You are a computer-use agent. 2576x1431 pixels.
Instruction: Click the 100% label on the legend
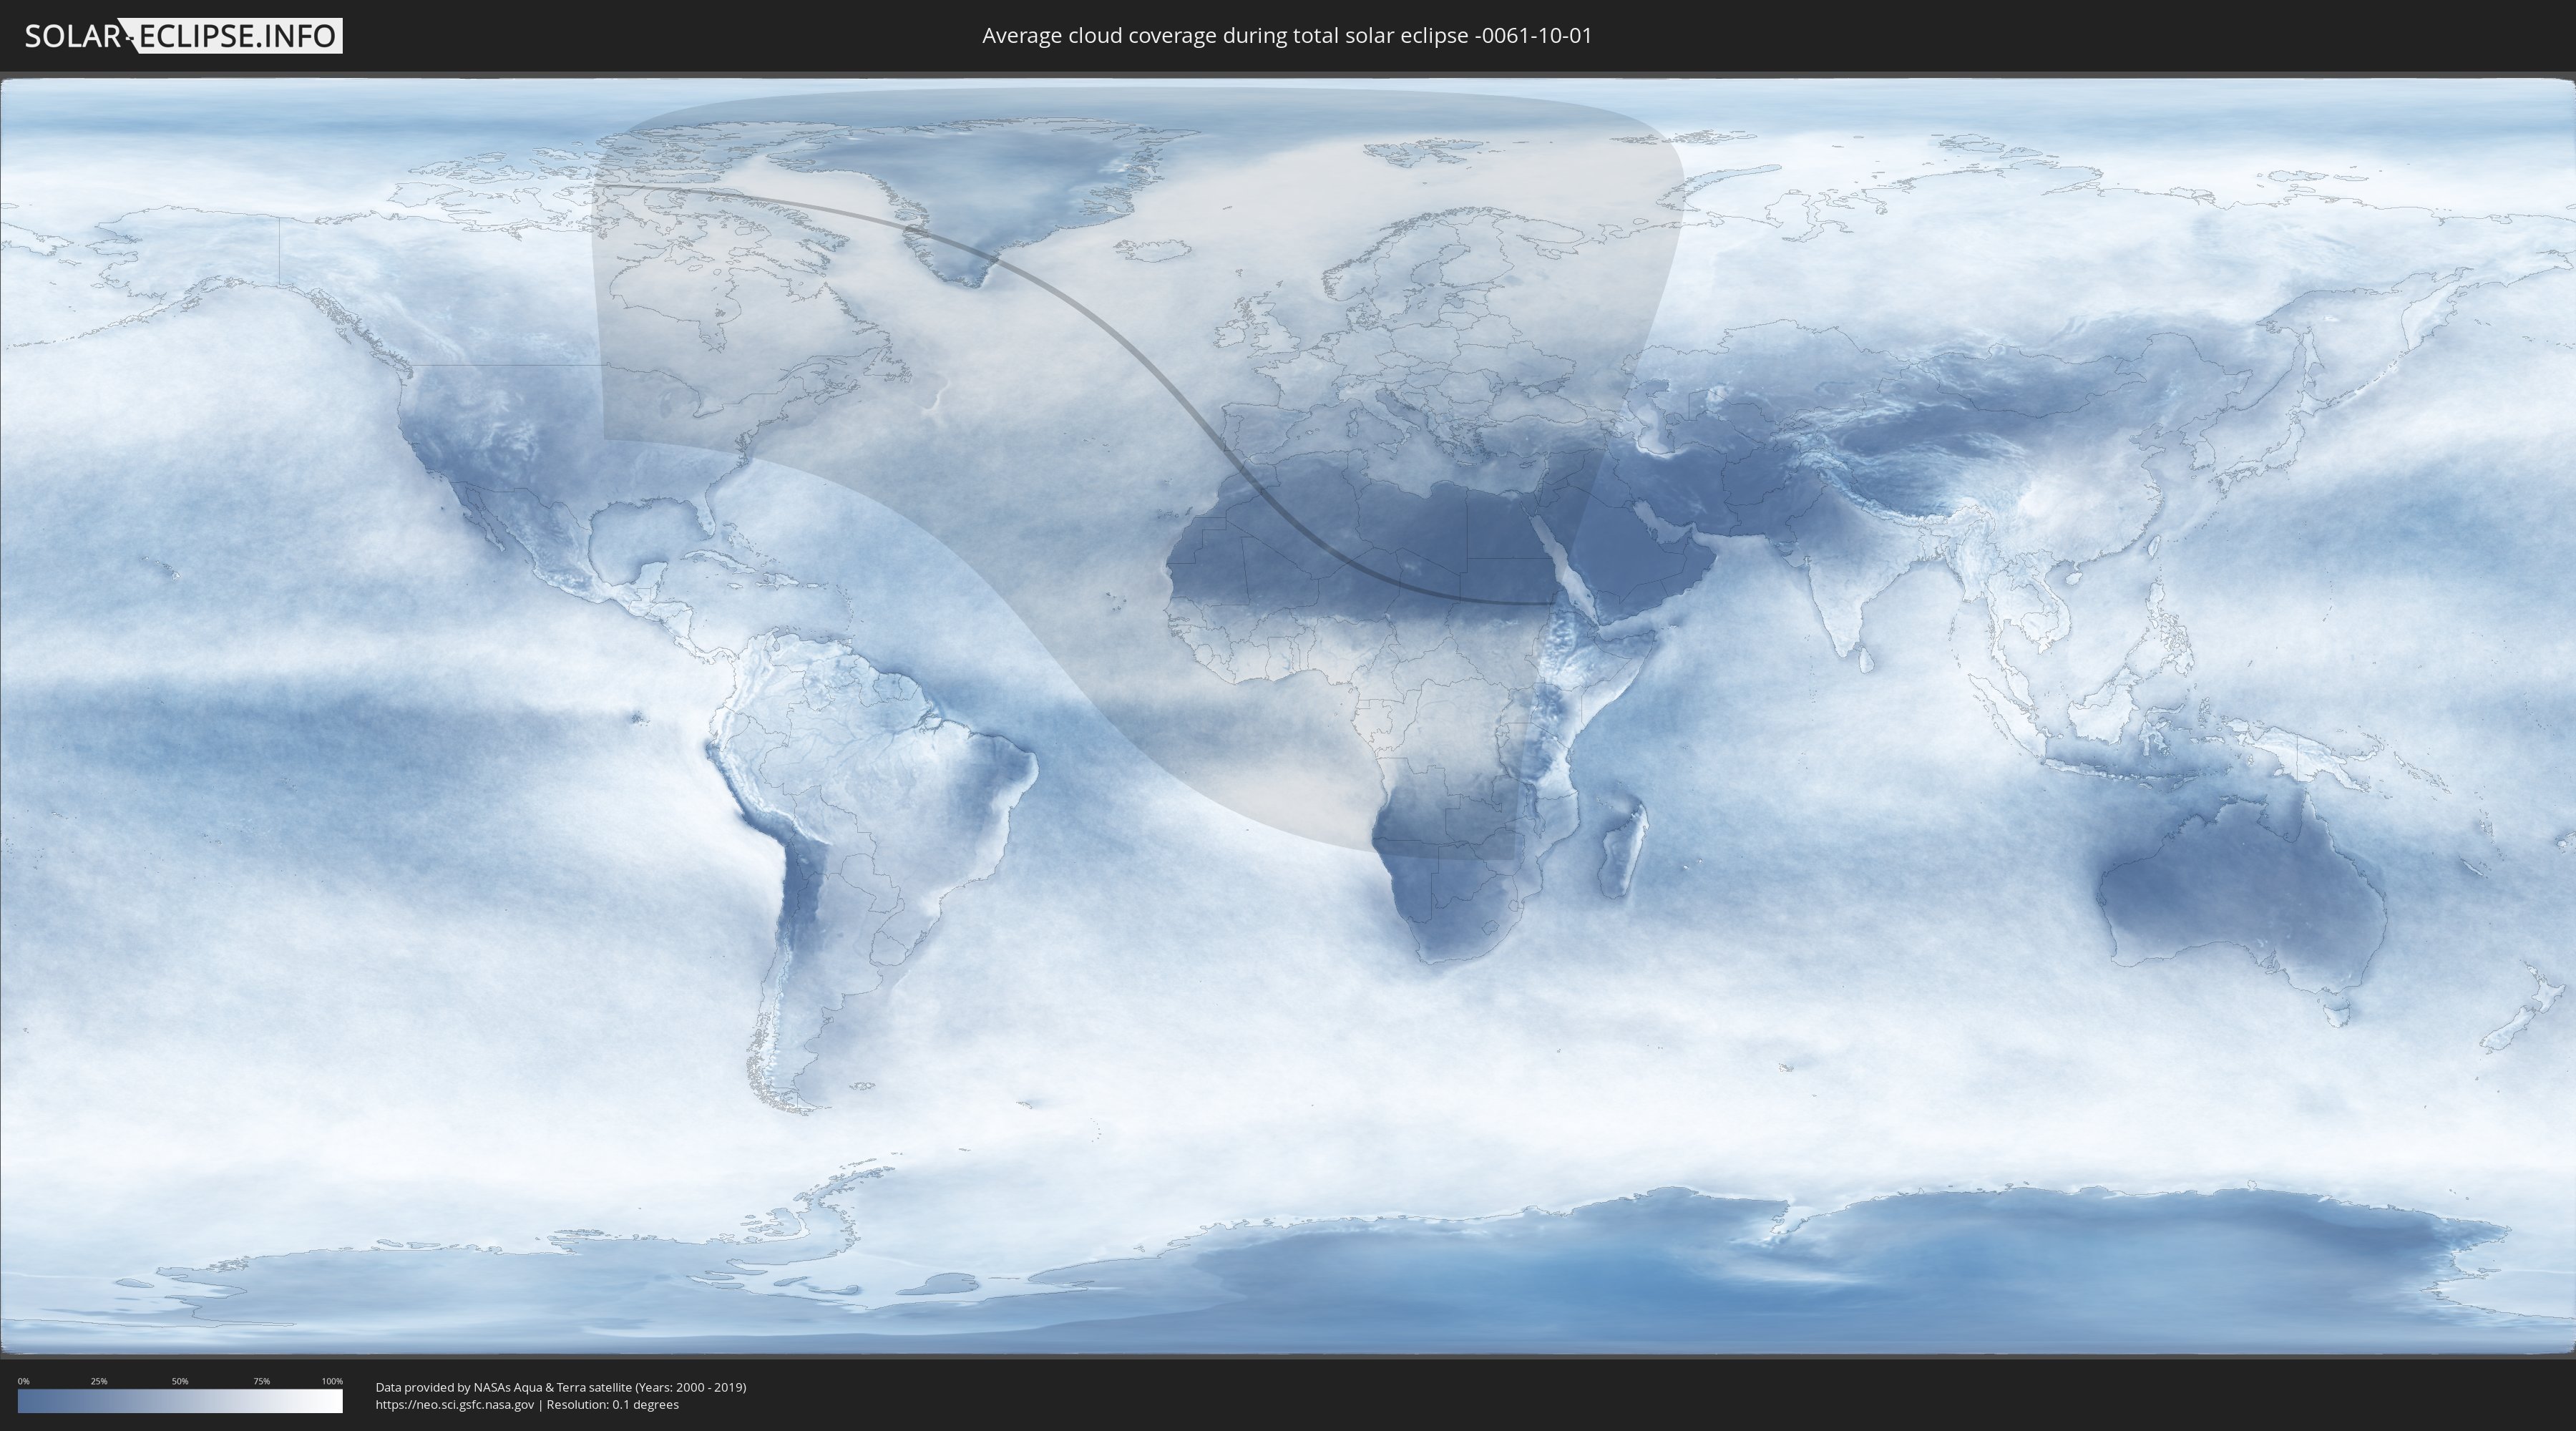(x=332, y=1381)
